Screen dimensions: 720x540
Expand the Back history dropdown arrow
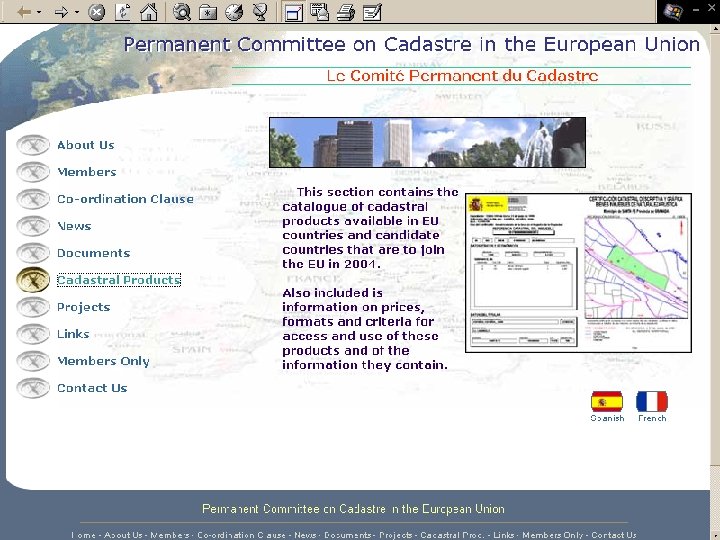(39, 12)
